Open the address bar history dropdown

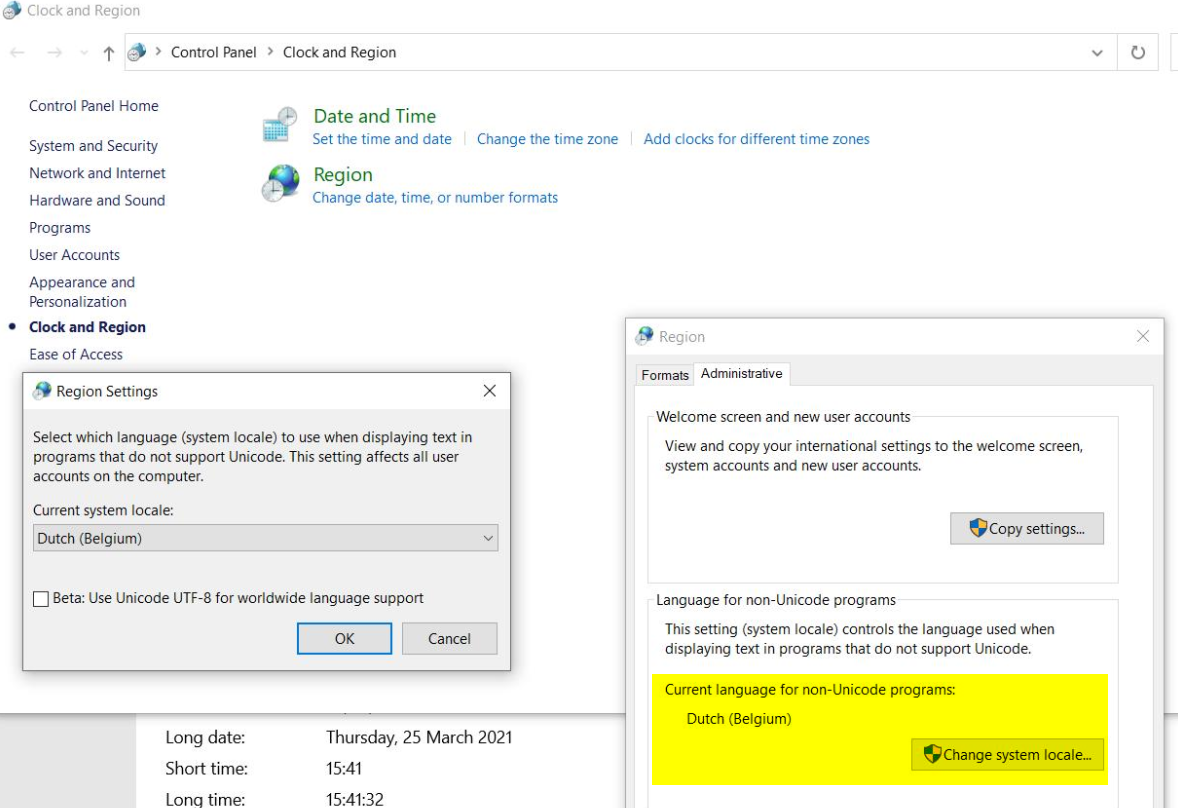1096,51
